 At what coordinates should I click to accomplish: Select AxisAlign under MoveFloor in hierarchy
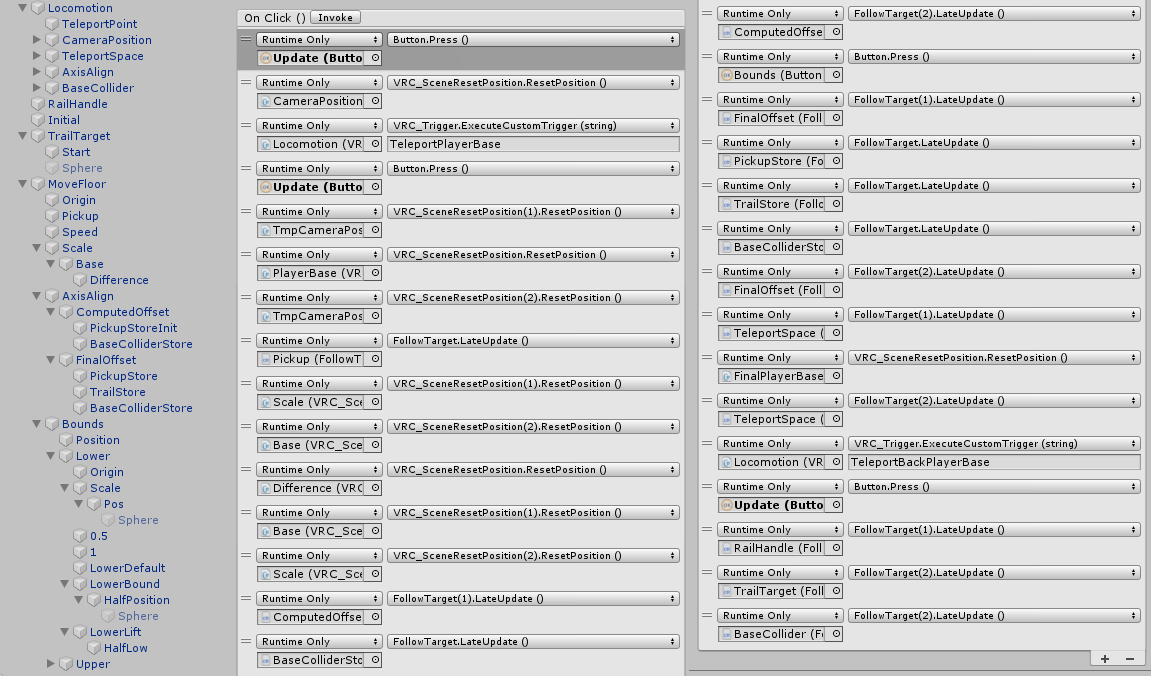pyautogui.click(x=87, y=297)
